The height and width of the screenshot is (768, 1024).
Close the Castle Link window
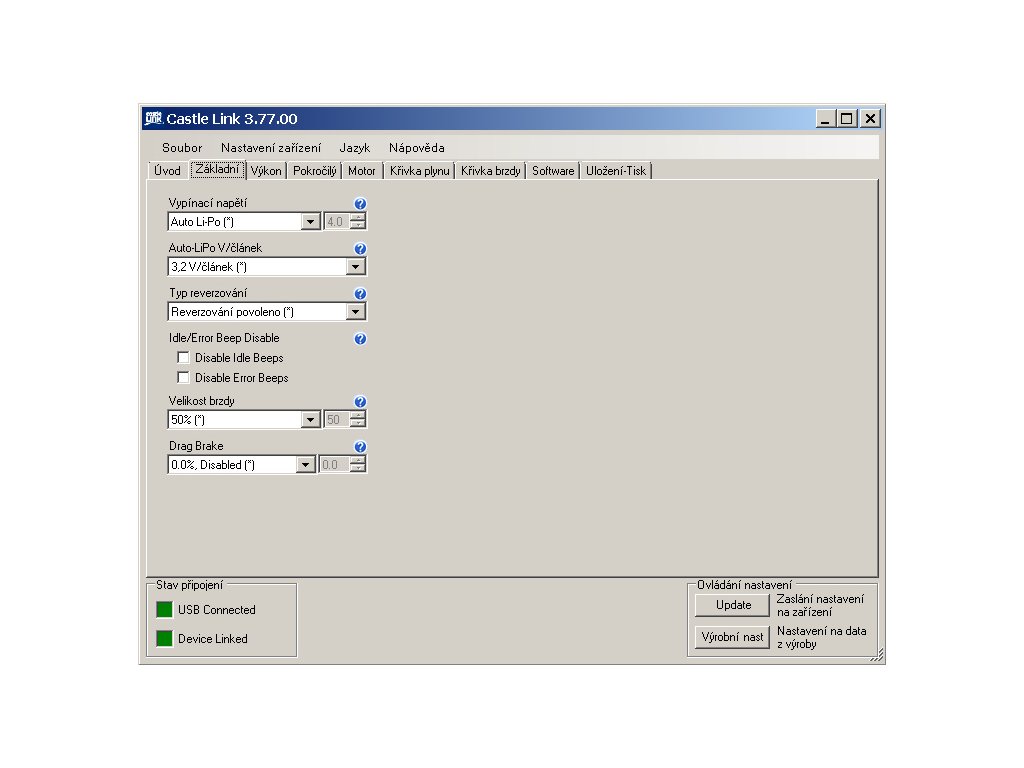[869, 119]
